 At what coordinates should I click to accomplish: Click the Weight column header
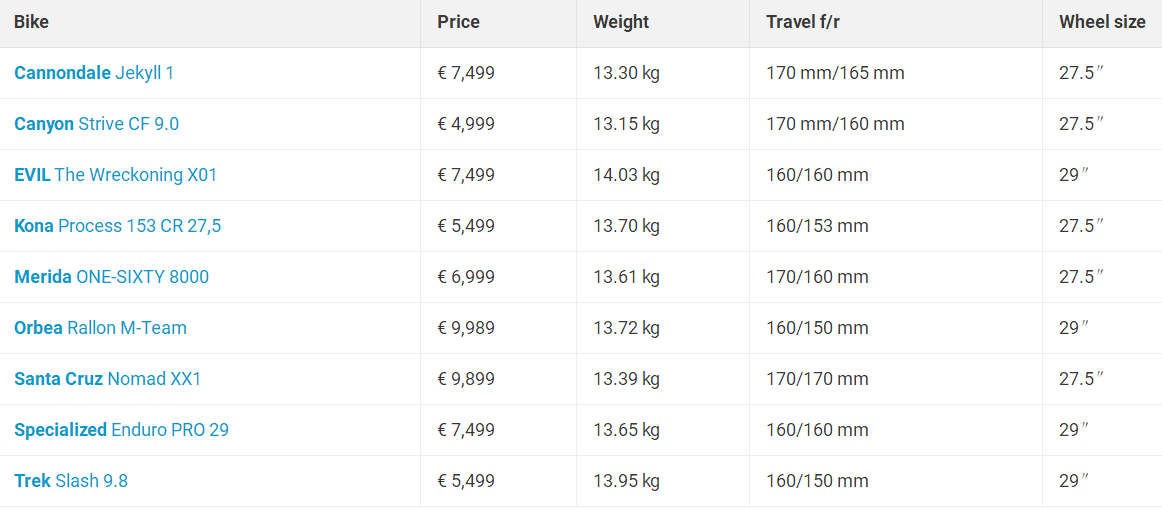pyautogui.click(x=620, y=22)
